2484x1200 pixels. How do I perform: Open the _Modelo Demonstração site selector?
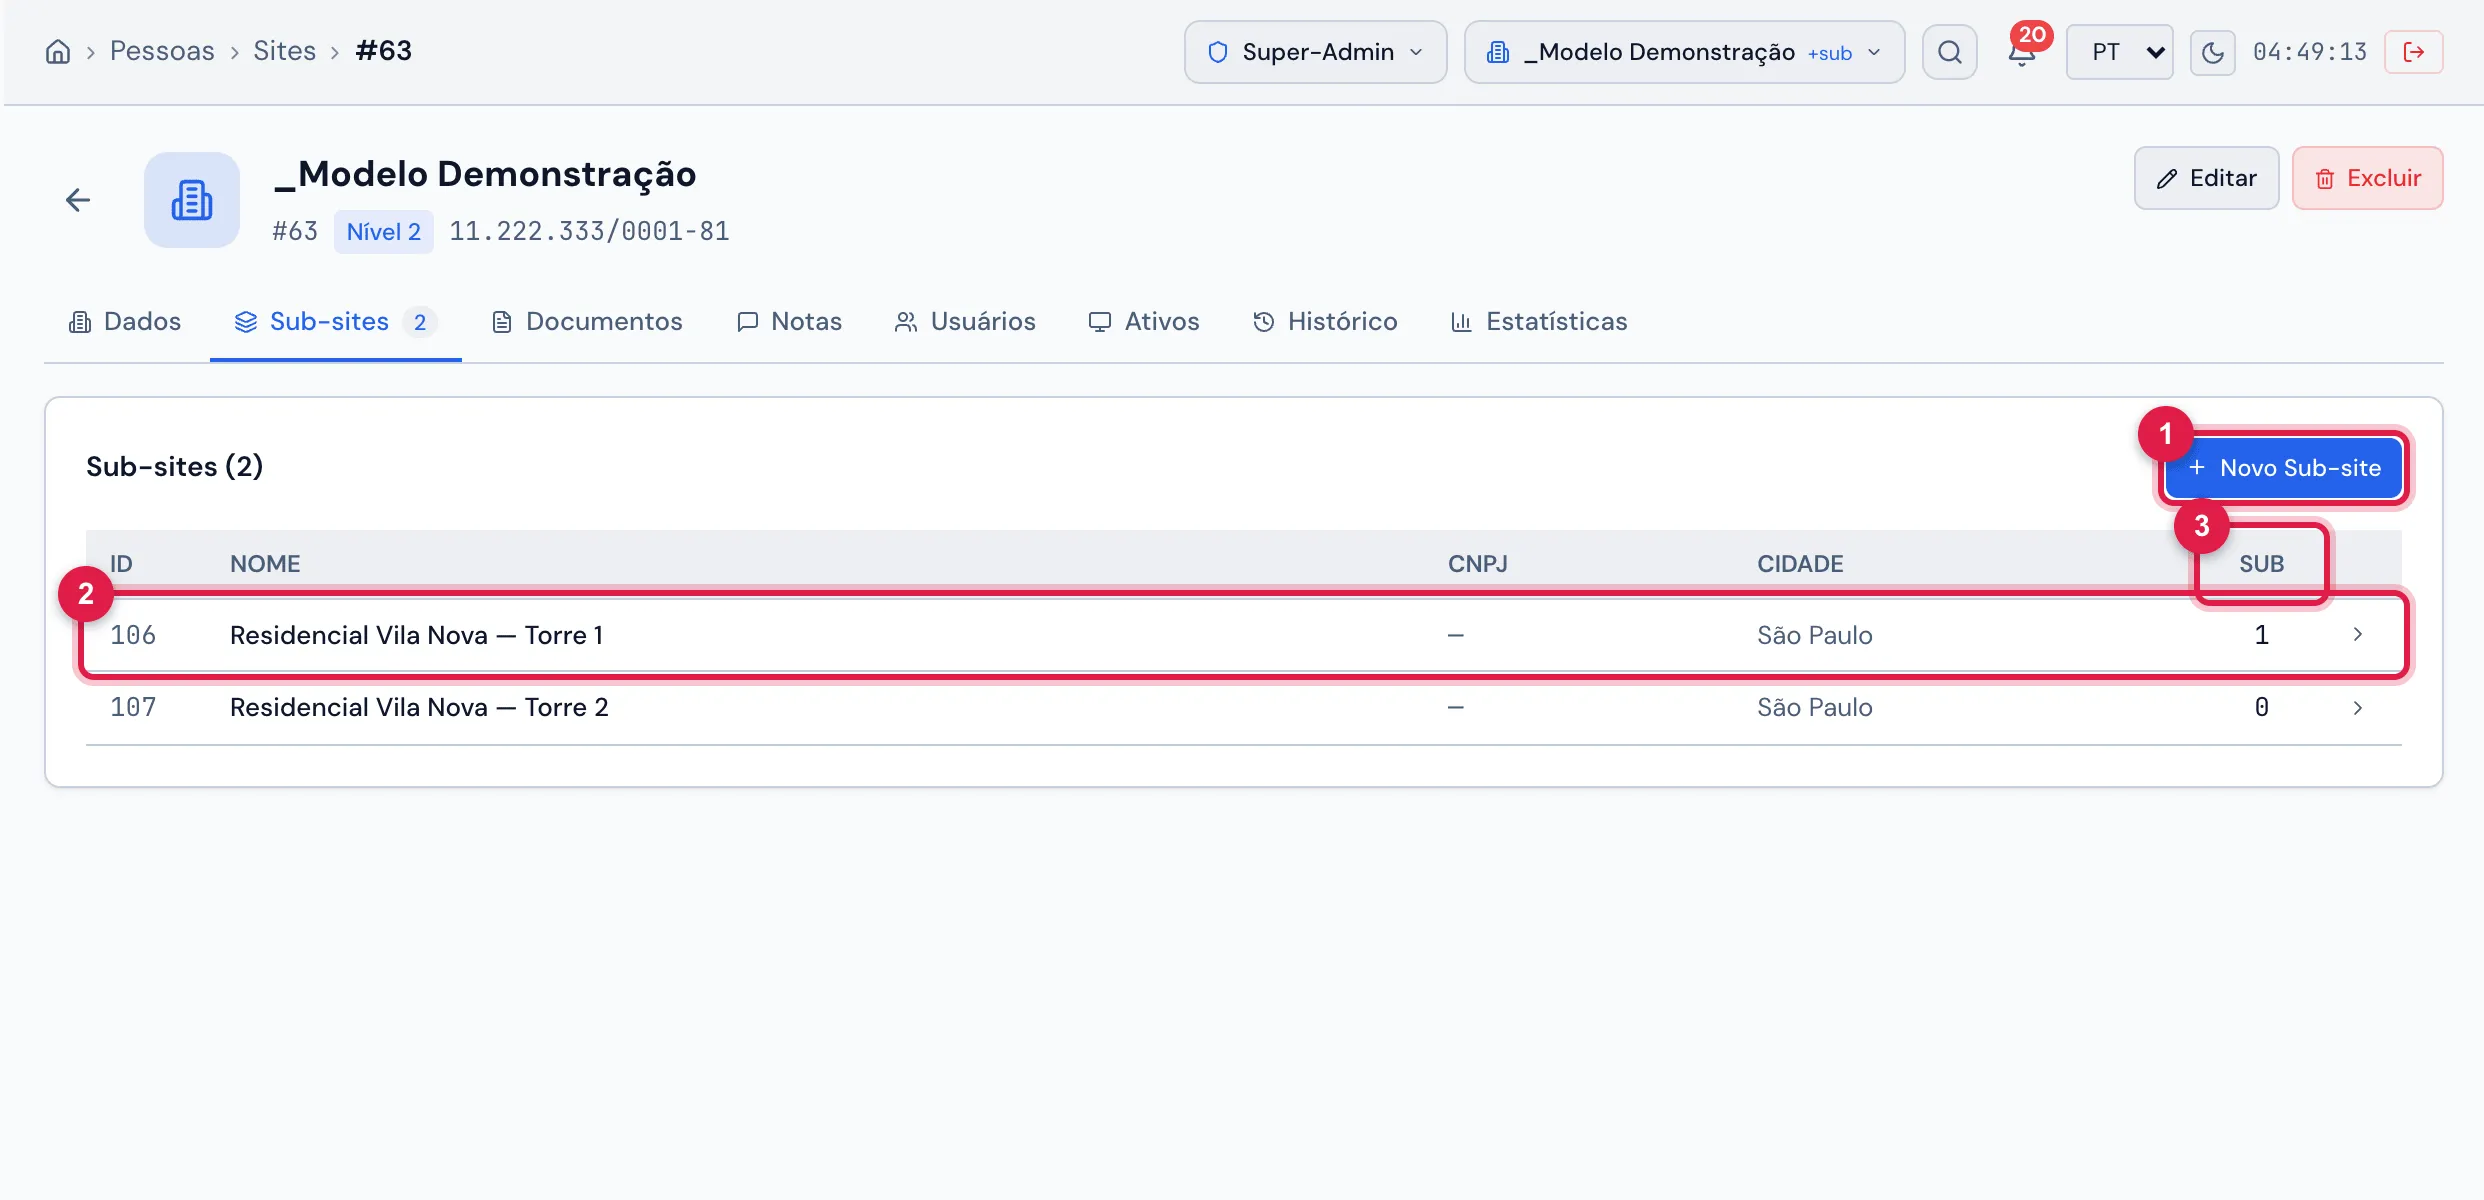coord(1684,52)
